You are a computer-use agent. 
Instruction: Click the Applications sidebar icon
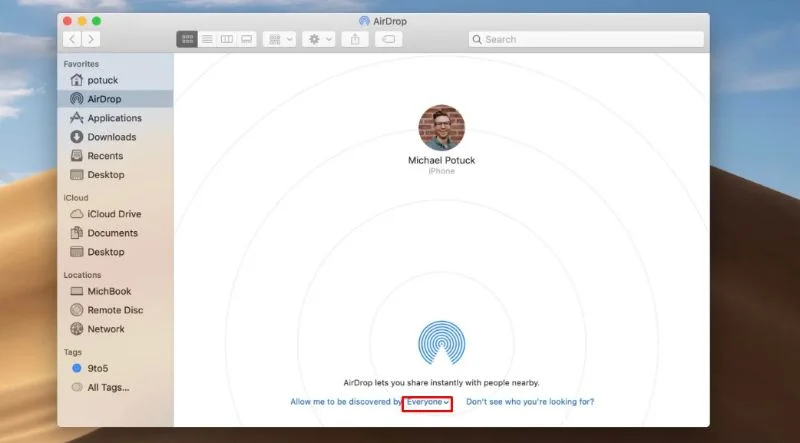click(x=77, y=117)
